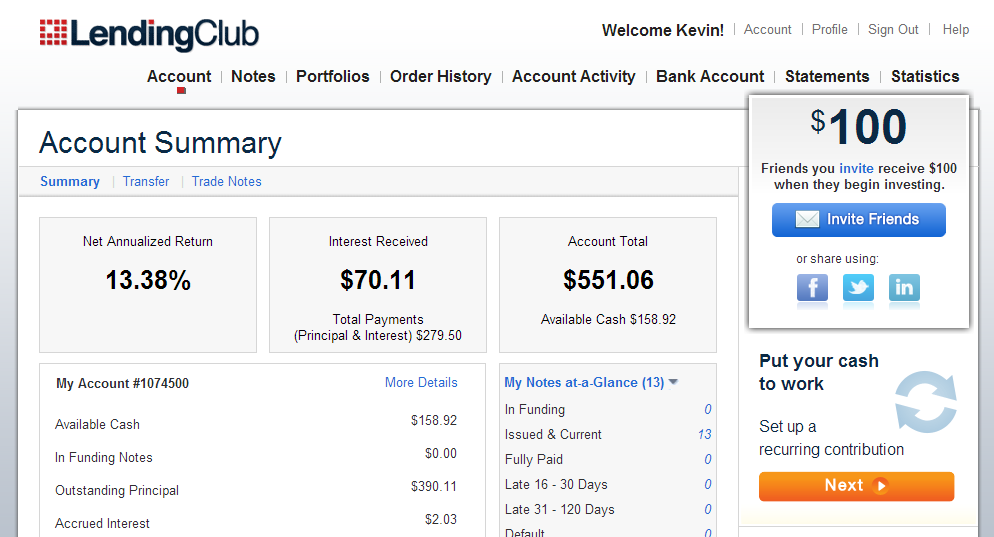This screenshot has width=994, height=537.
Task: Open More Details for My Account
Action: pyautogui.click(x=421, y=382)
